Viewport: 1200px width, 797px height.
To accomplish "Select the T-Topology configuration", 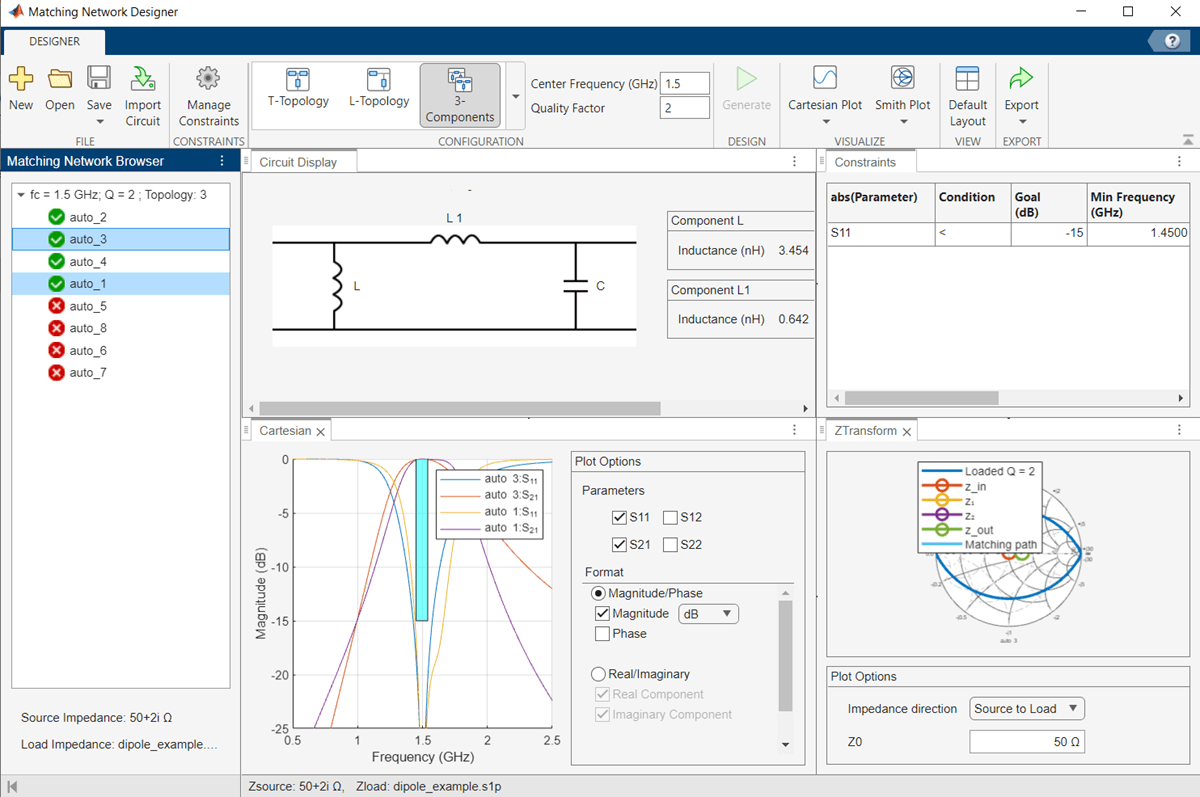I will click(x=298, y=80).
